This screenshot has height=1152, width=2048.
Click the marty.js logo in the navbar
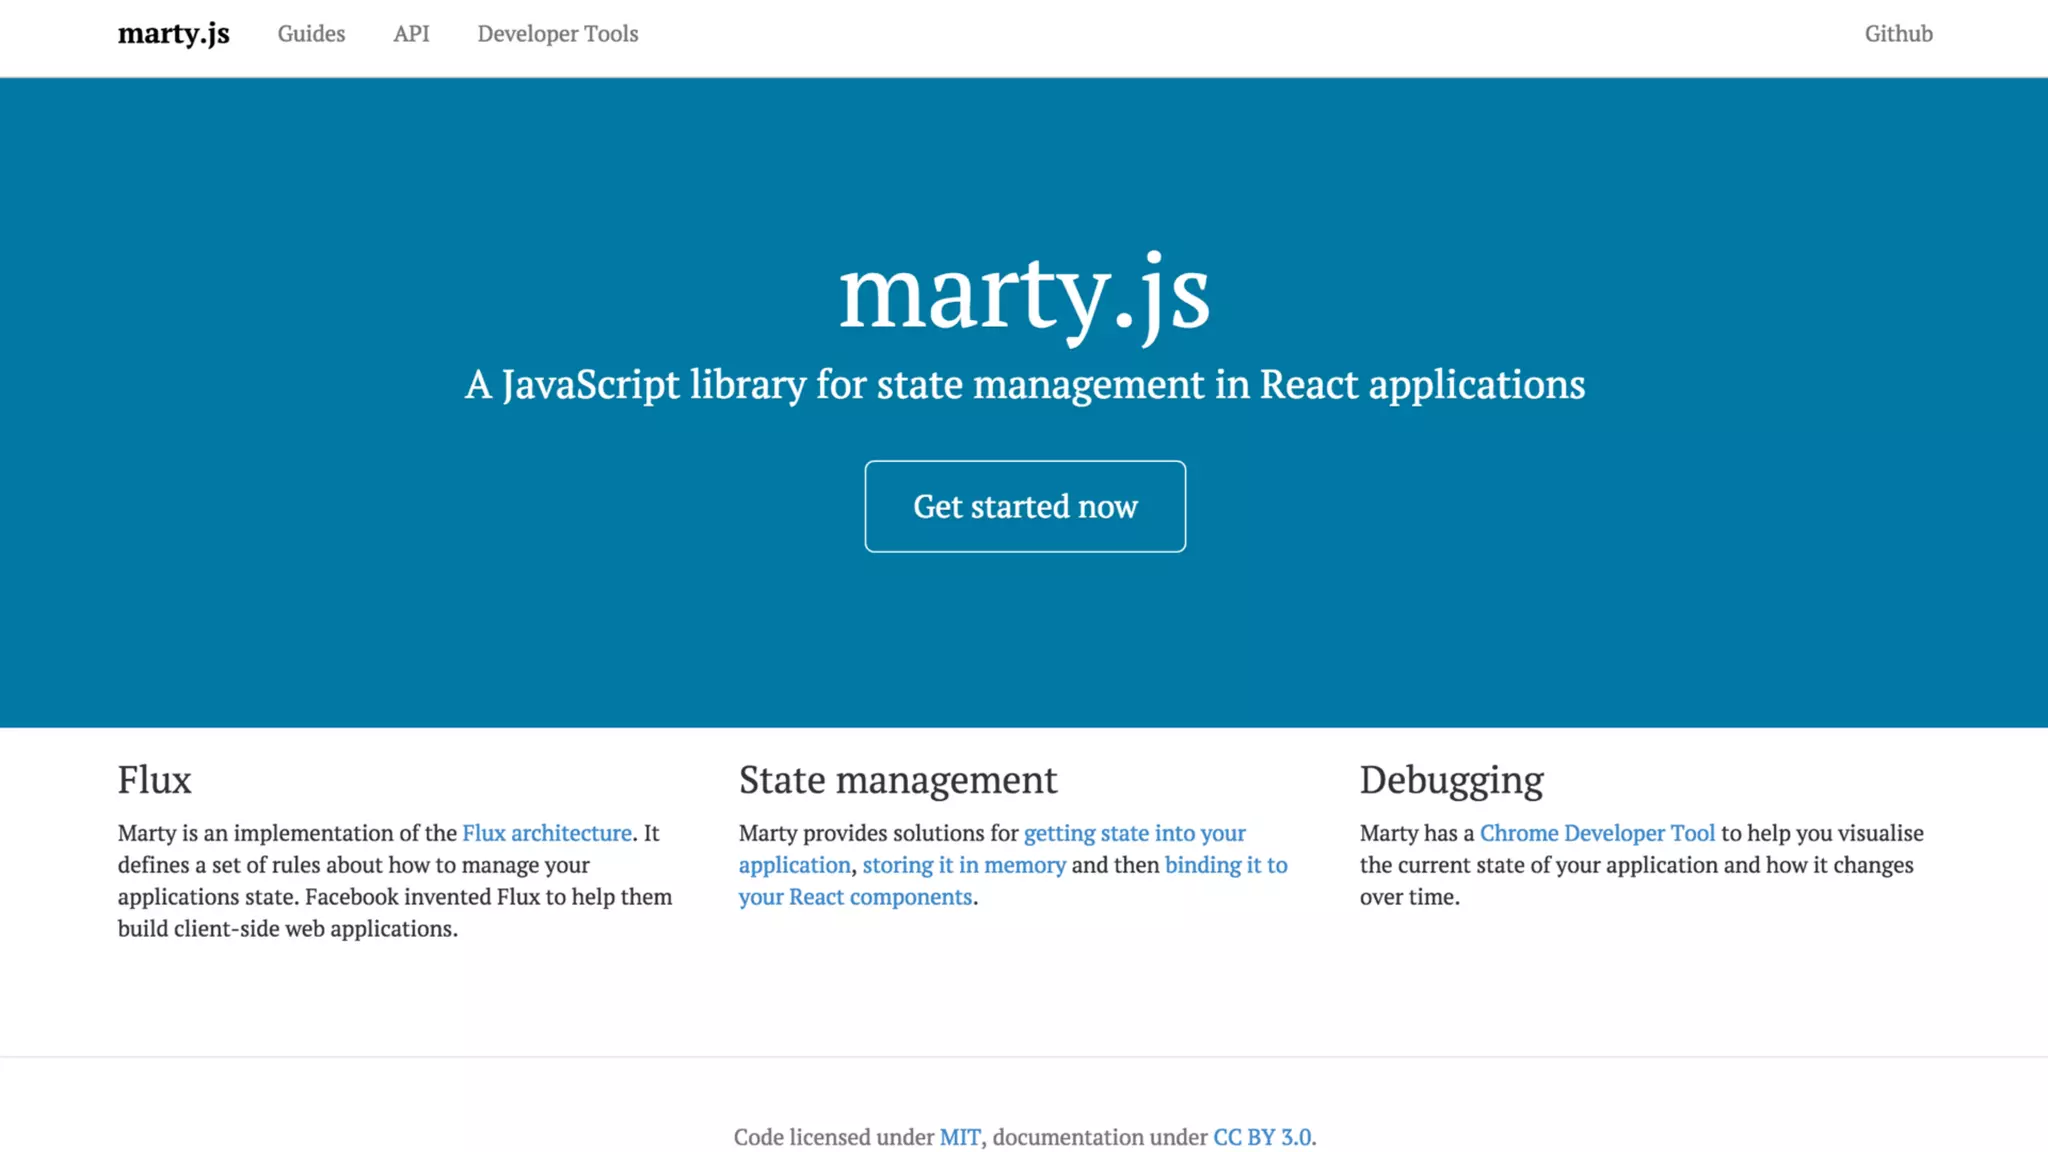coord(173,33)
